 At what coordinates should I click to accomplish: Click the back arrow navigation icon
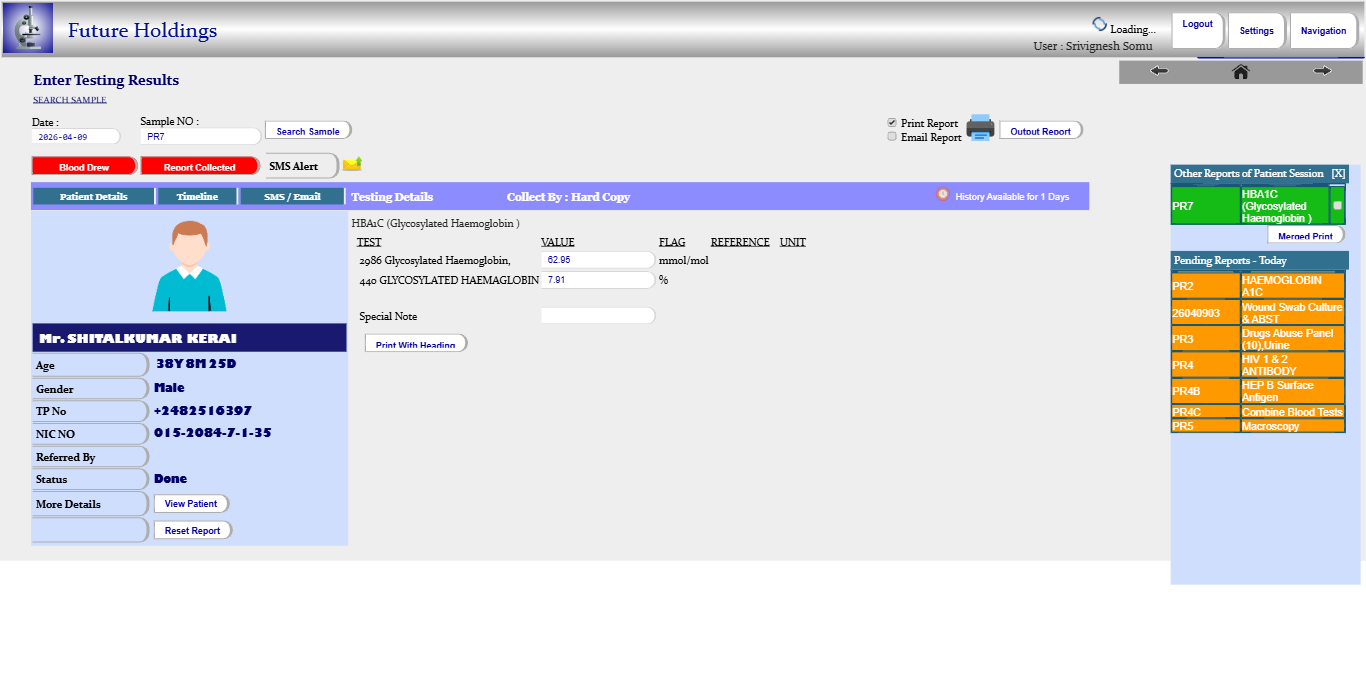pyautogui.click(x=1159, y=71)
